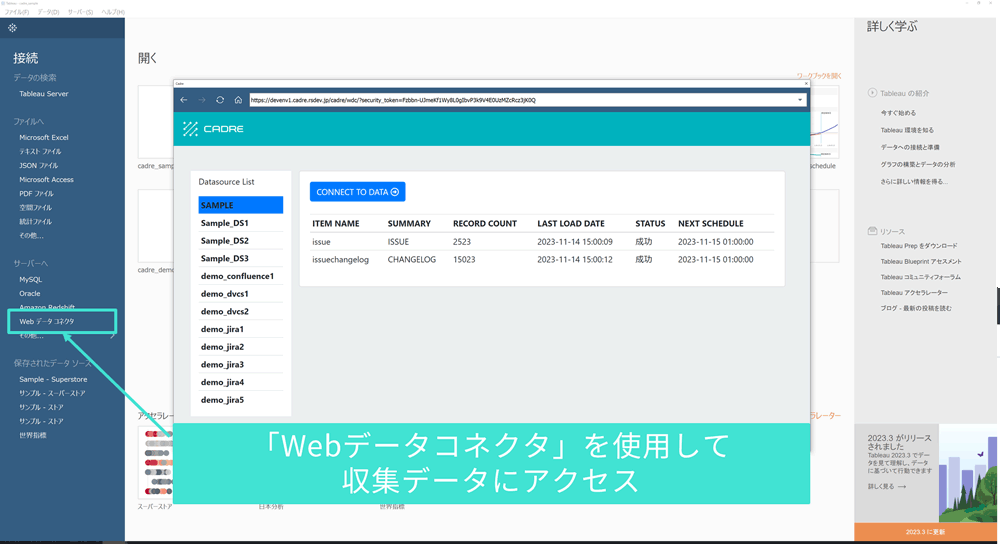Connect to MySQL server

click(31, 279)
